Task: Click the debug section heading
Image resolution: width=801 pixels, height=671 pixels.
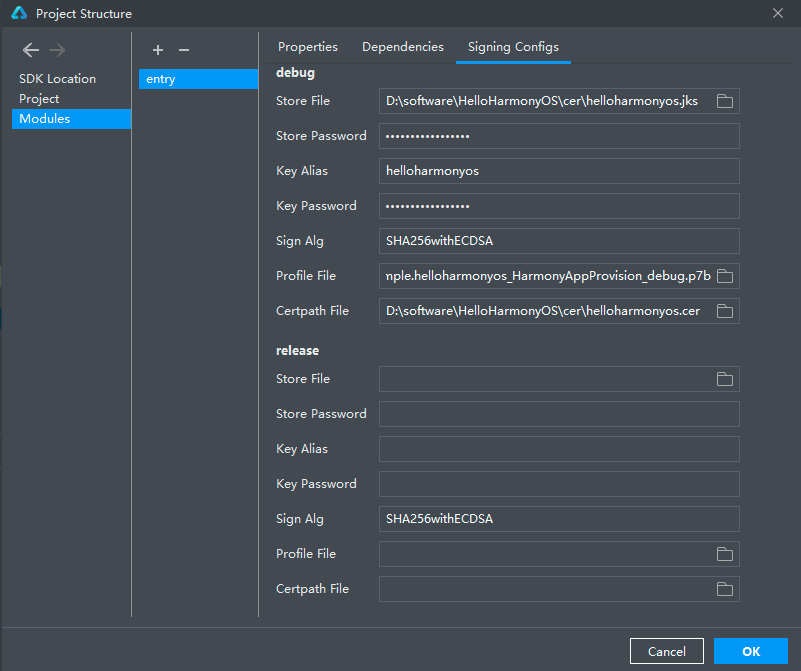Action: pos(295,73)
